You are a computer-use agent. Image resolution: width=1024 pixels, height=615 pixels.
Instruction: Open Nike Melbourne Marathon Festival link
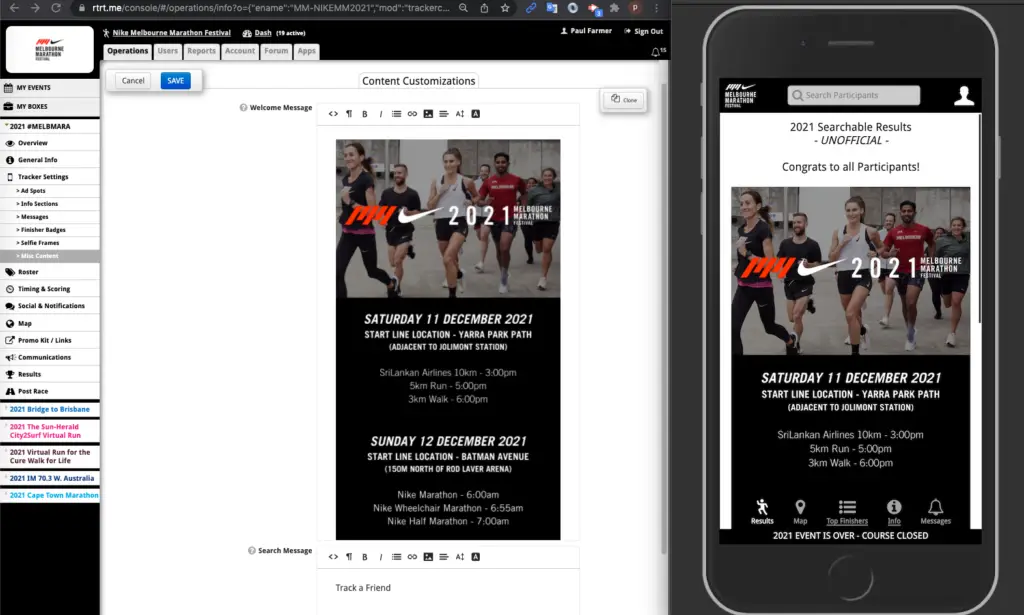[x=171, y=33]
